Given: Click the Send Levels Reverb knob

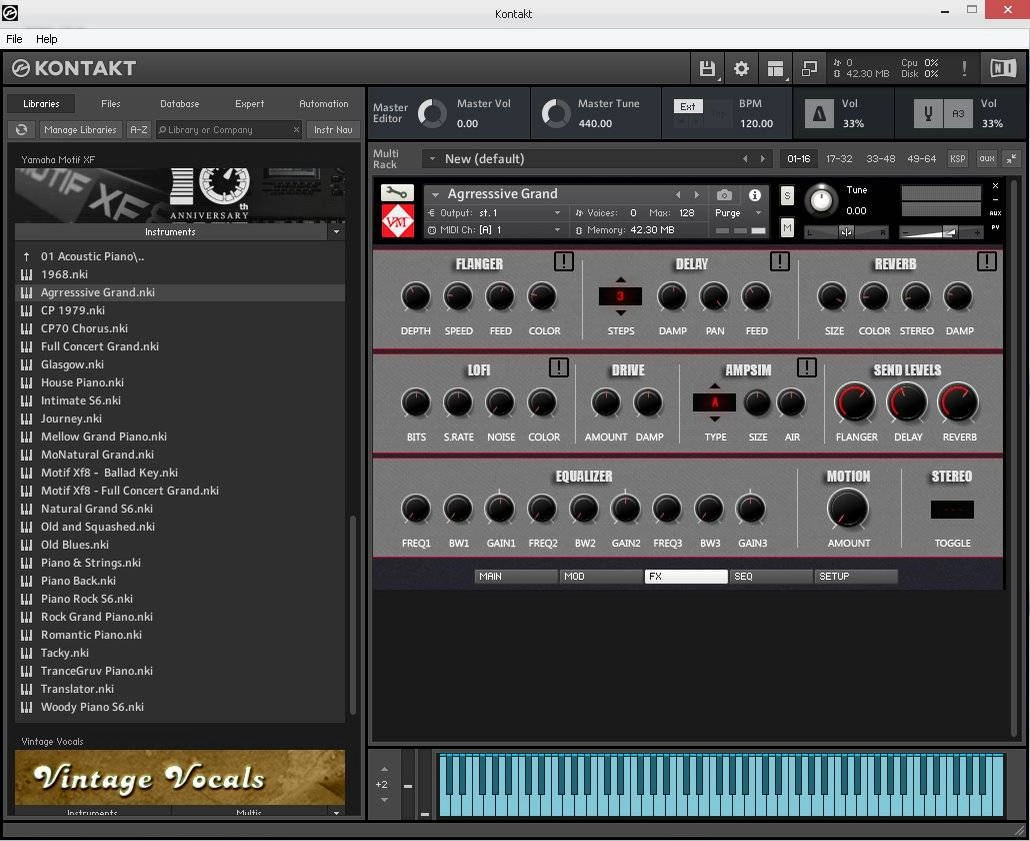Looking at the screenshot, I should 958,402.
